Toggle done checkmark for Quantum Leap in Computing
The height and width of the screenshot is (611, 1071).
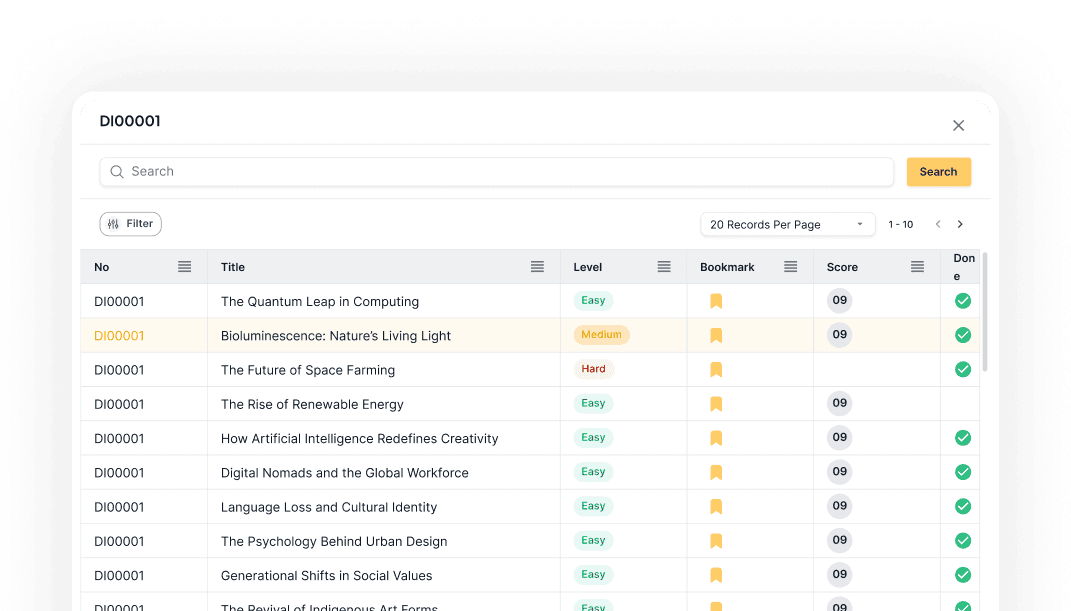pos(963,301)
